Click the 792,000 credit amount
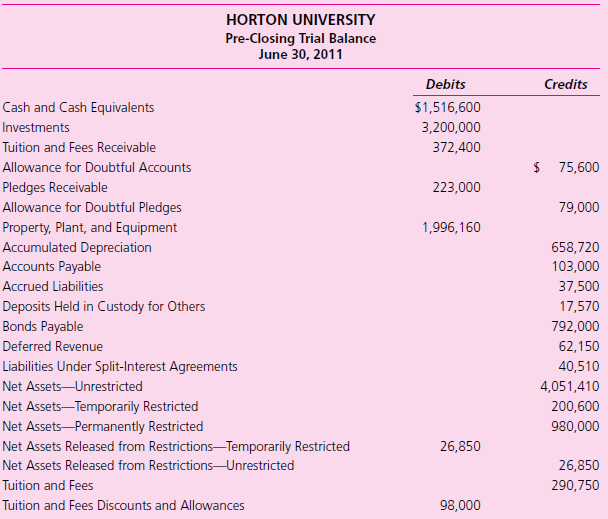This screenshot has width=608, height=519. pos(575,327)
